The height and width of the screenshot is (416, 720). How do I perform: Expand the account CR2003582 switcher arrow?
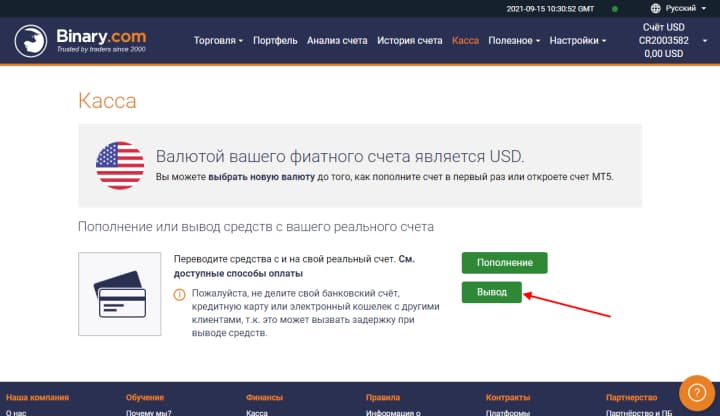pos(705,41)
